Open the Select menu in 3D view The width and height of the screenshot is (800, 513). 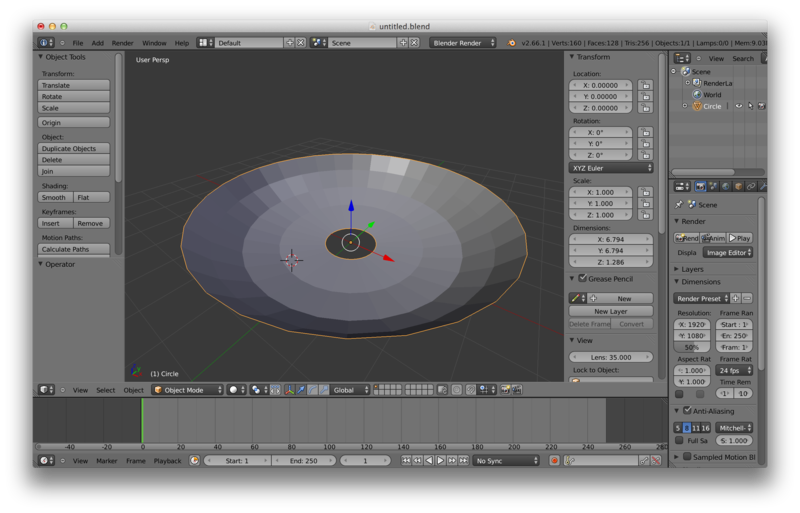pos(106,390)
